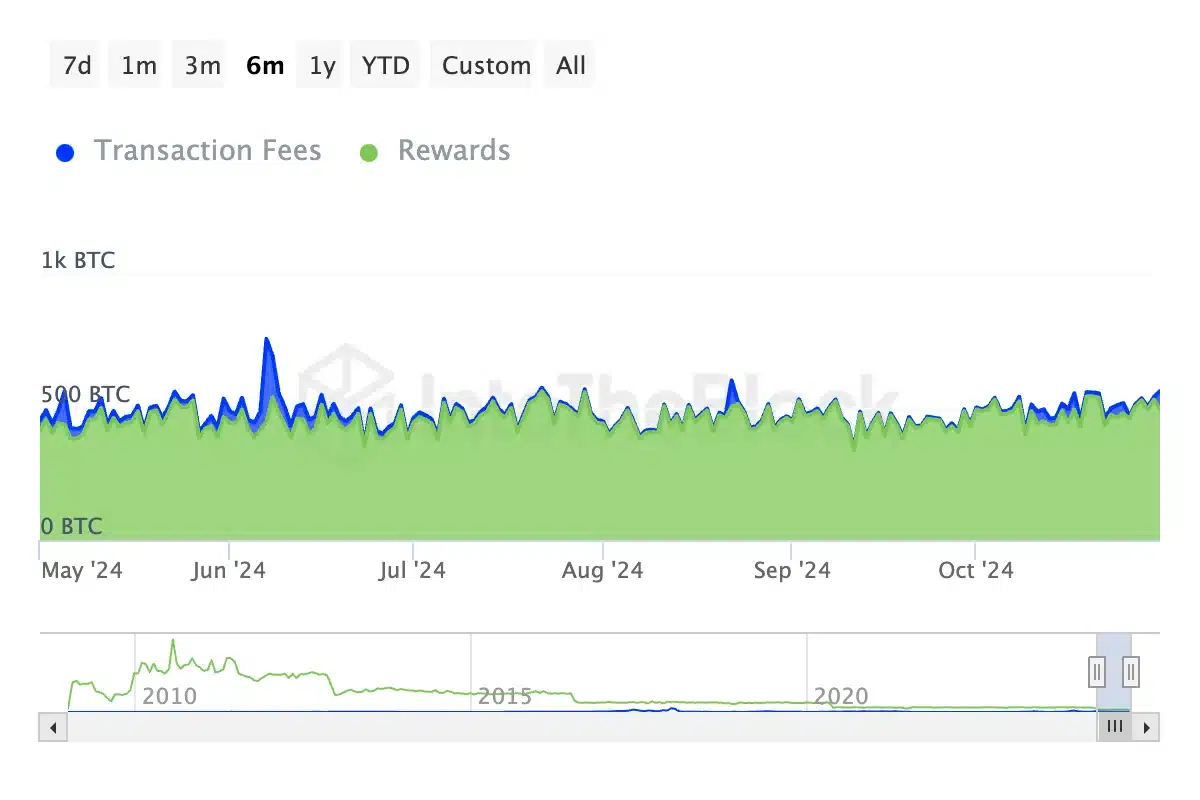Click the striped scrollbar grip handle
The width and height of the screenshot is (1200, 800).
(1115, 727)
